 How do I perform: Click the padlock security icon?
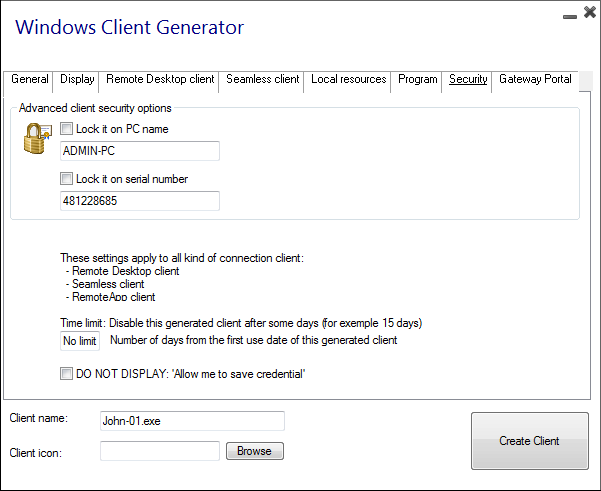[x=37, y=137]
